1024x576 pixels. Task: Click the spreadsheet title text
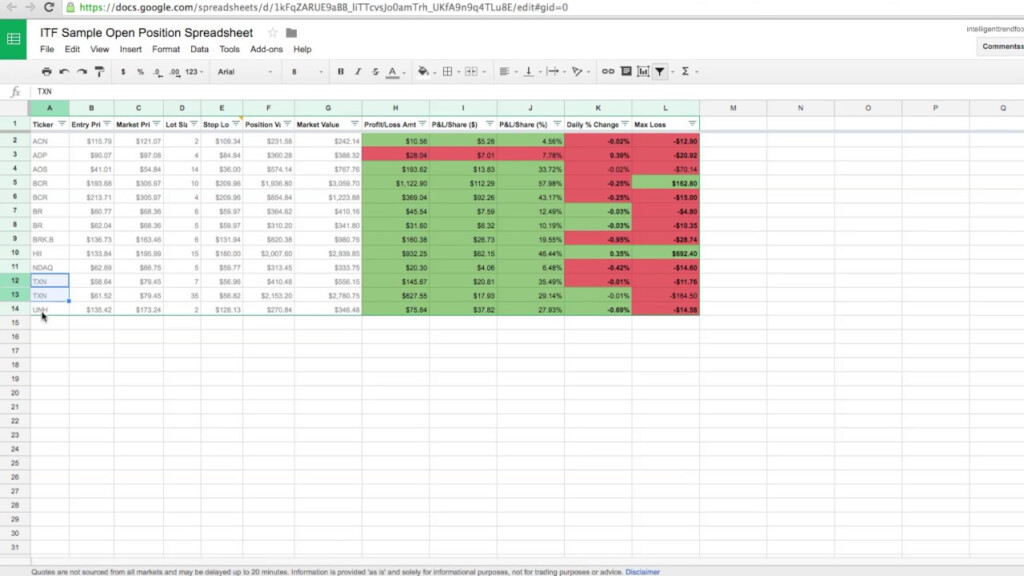146,33
